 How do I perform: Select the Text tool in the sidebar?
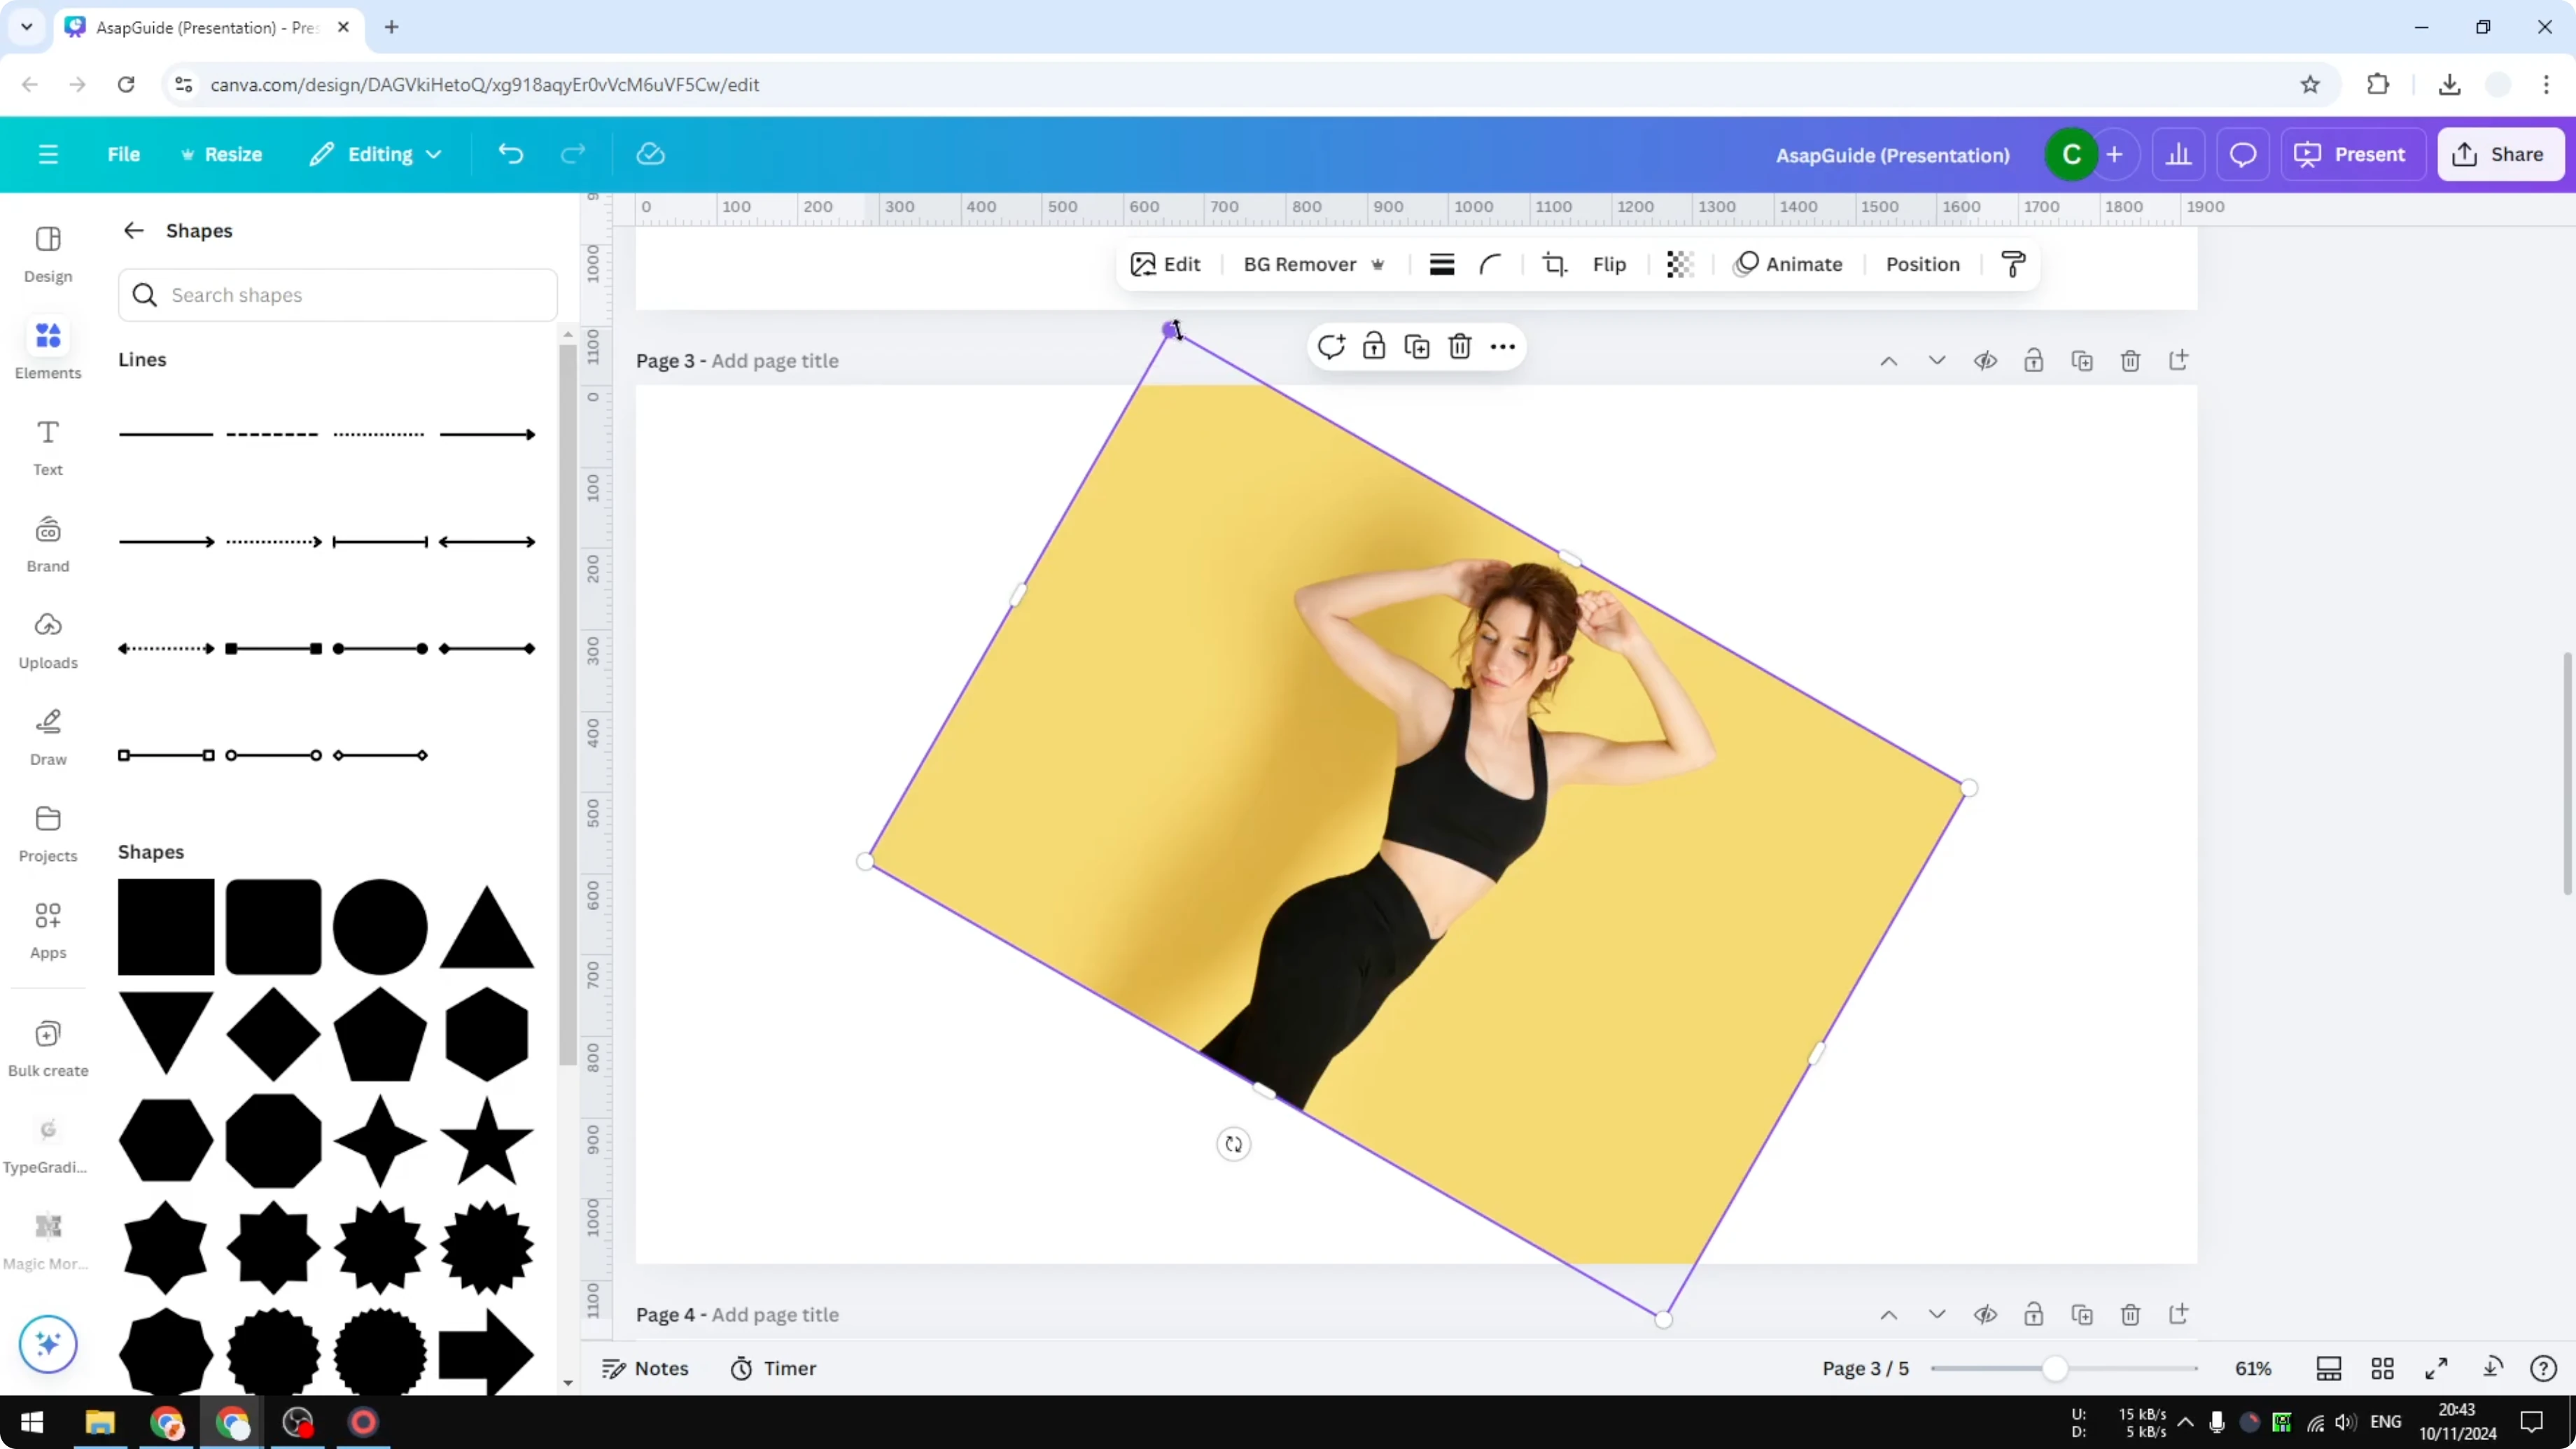(x=47, y=447)
